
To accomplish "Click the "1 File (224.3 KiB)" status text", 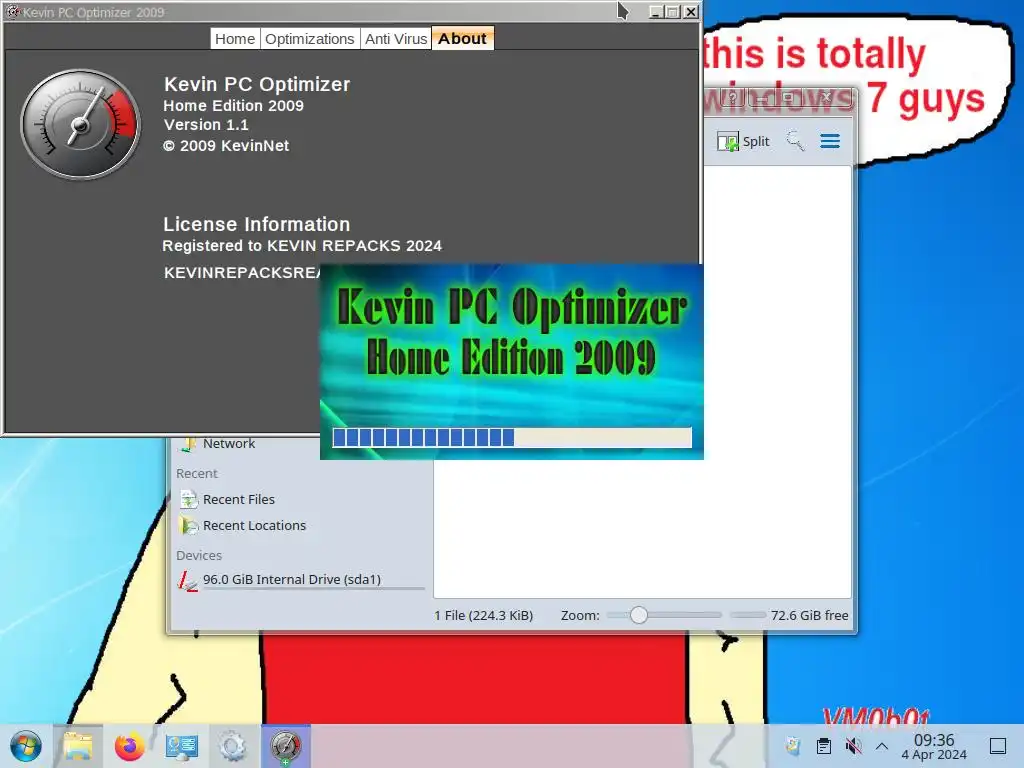I will coord(484,615).
